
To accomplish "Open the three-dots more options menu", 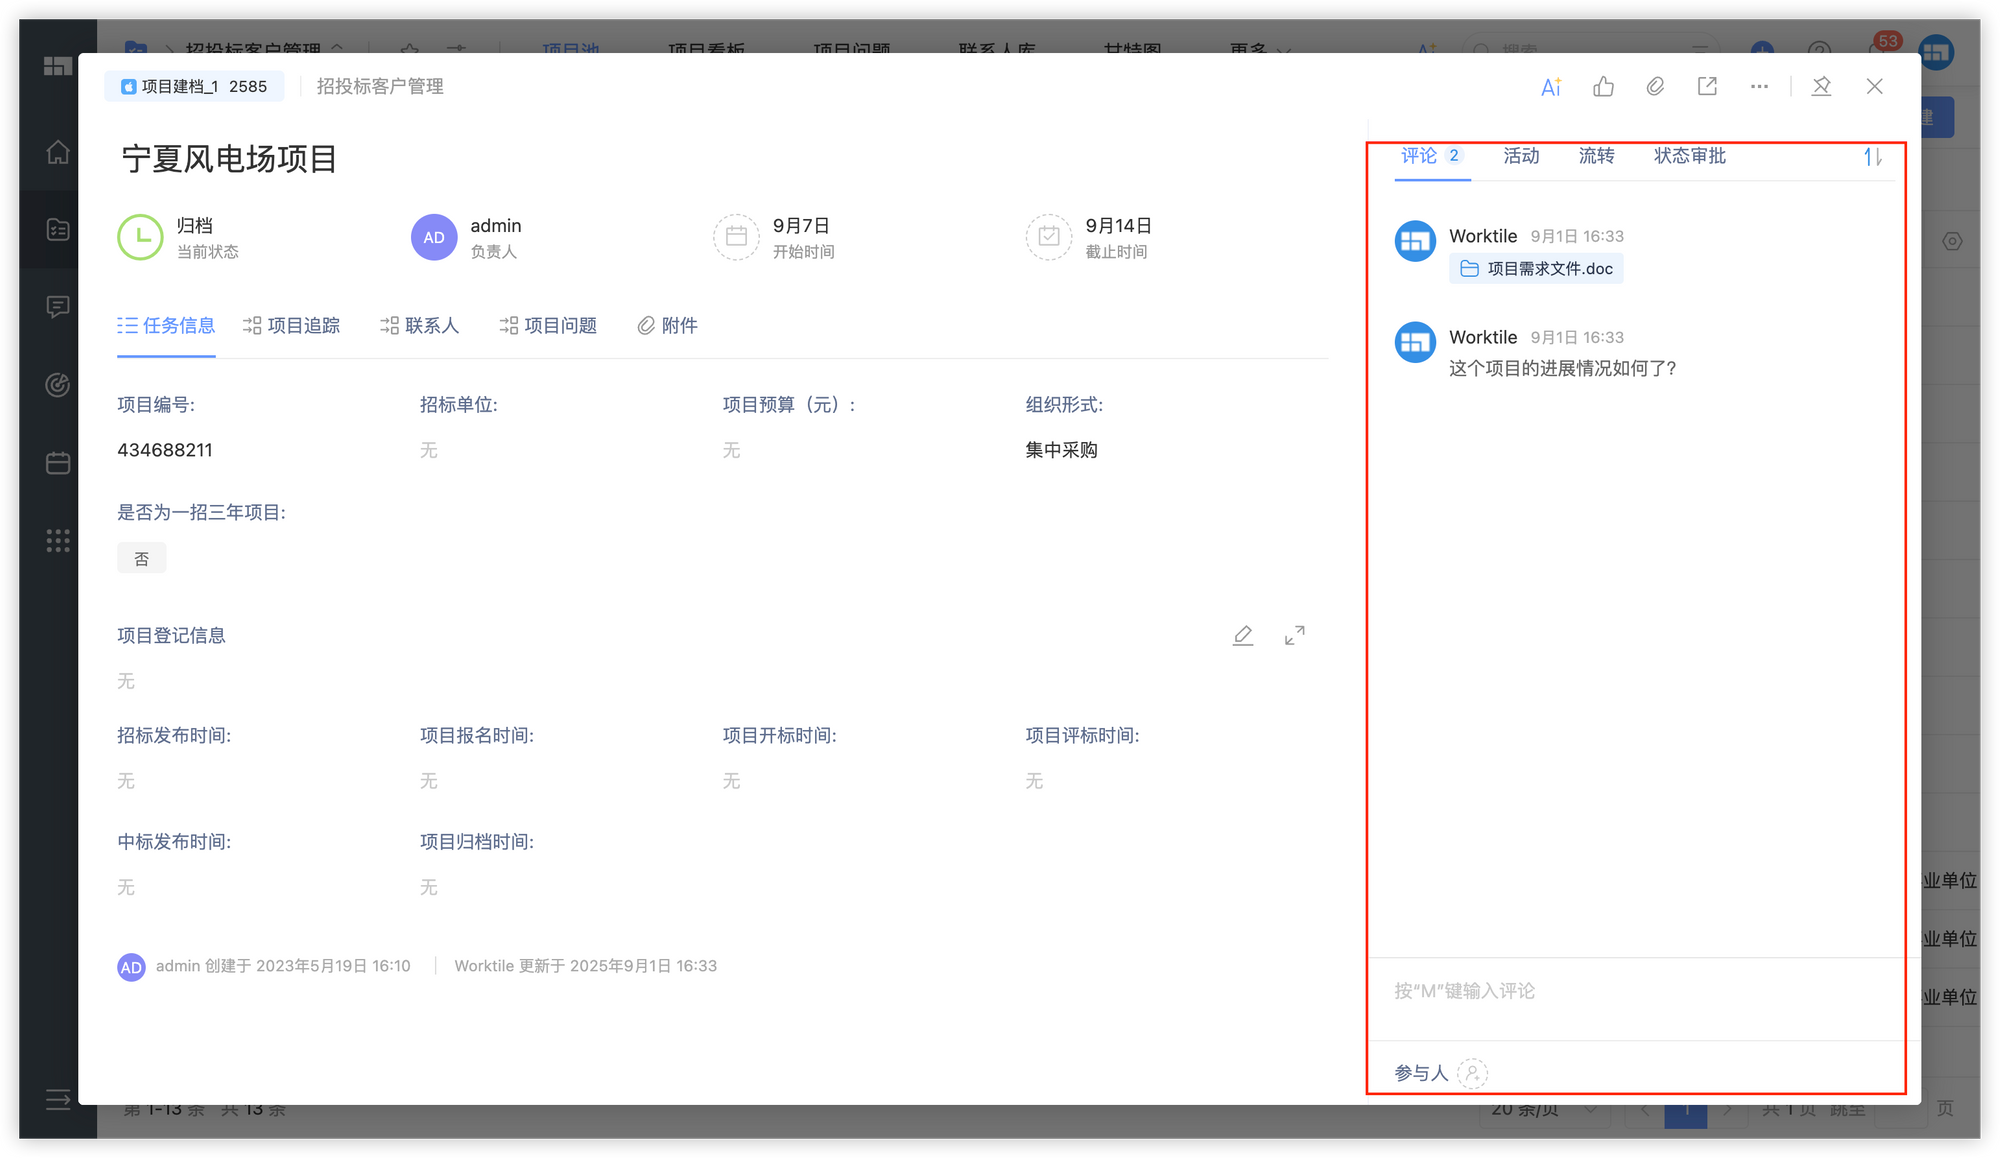I will [1759, 87].
